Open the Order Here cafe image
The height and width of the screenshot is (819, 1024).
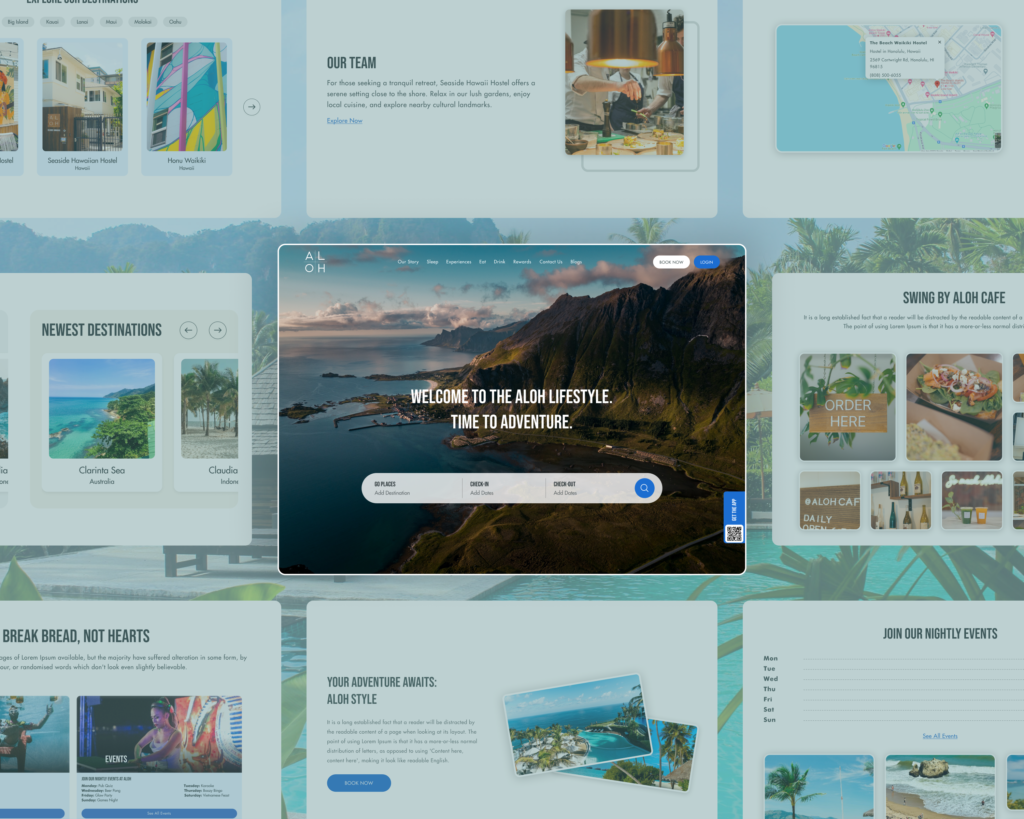point(847,406)
